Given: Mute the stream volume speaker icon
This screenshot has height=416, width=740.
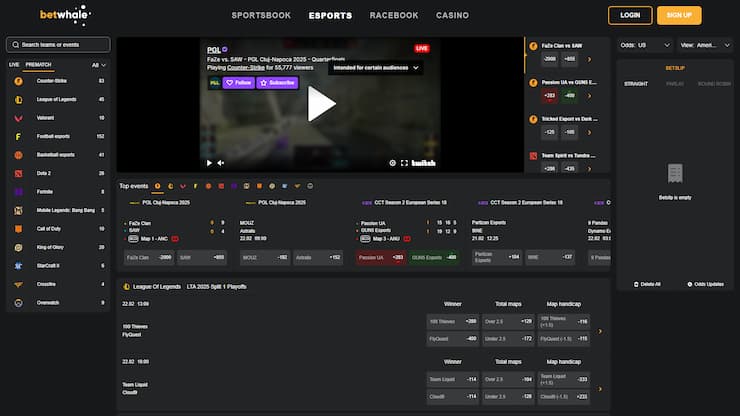Looking at the screenshot, I should click(x=222, y=162).
